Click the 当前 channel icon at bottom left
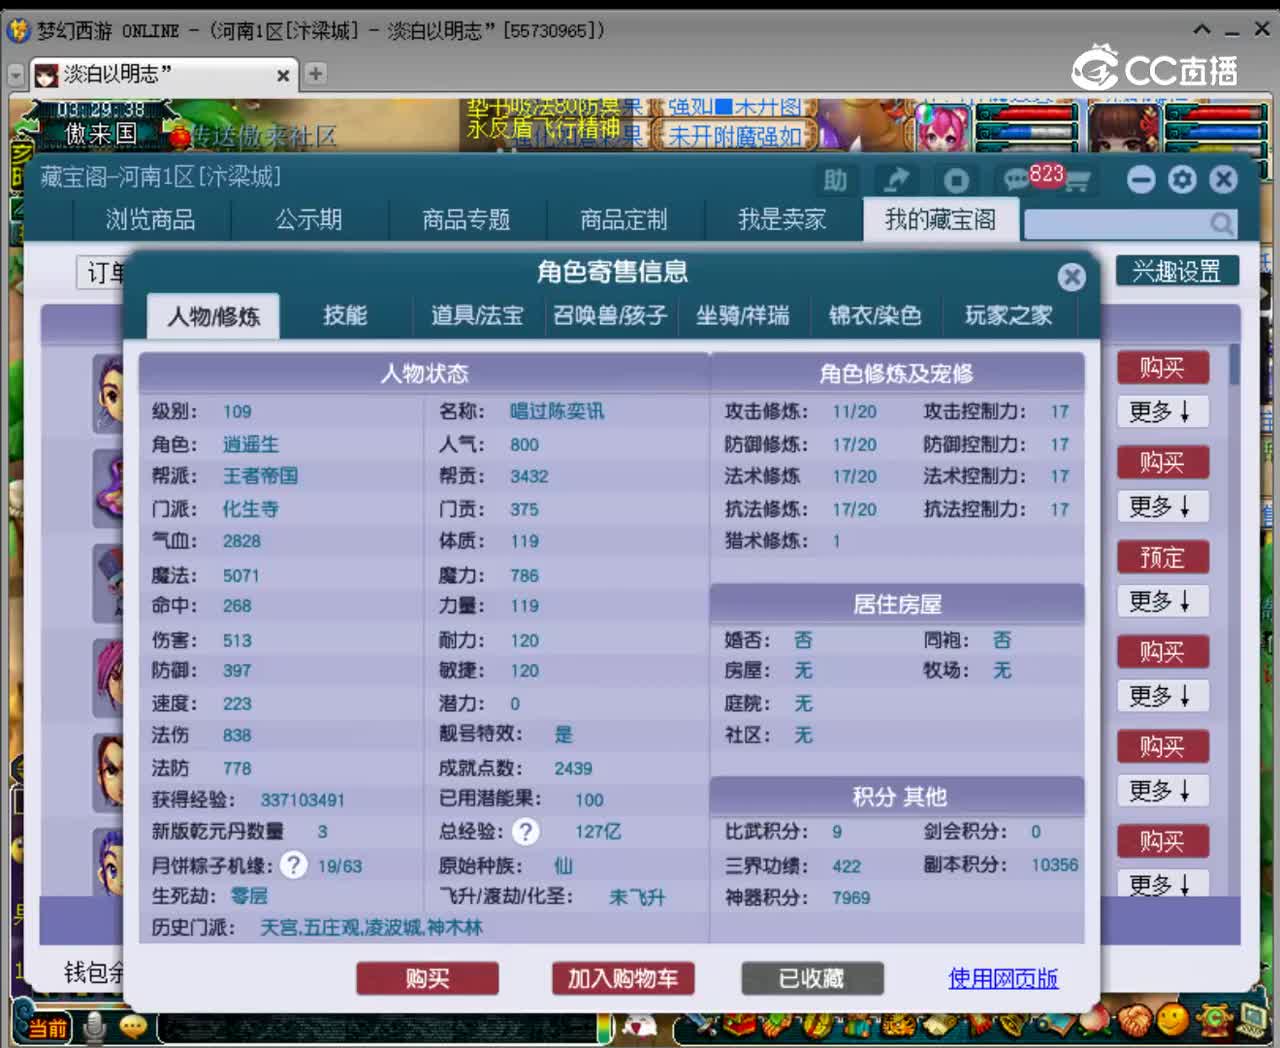This screenshot has width=1280, height=1048. (x=46, y=1028)
